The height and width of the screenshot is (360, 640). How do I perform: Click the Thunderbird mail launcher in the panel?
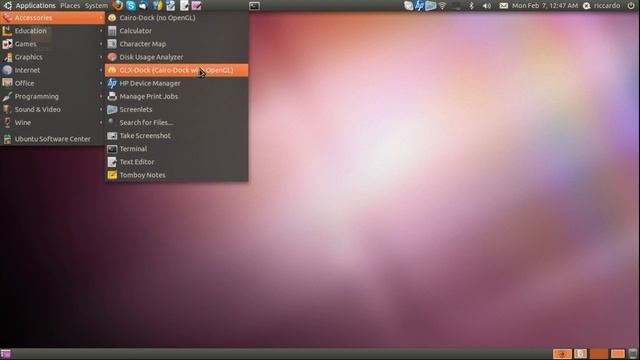pyautogui.click(x=144, y=6)
